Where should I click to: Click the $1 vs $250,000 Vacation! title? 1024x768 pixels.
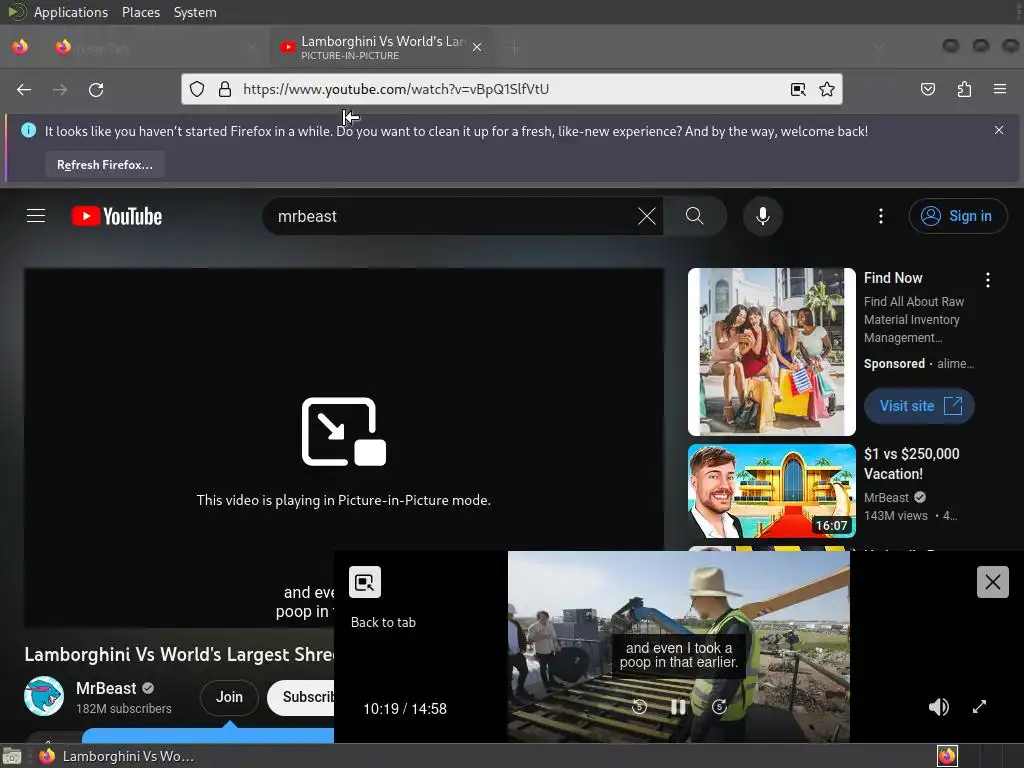(912, 464)
